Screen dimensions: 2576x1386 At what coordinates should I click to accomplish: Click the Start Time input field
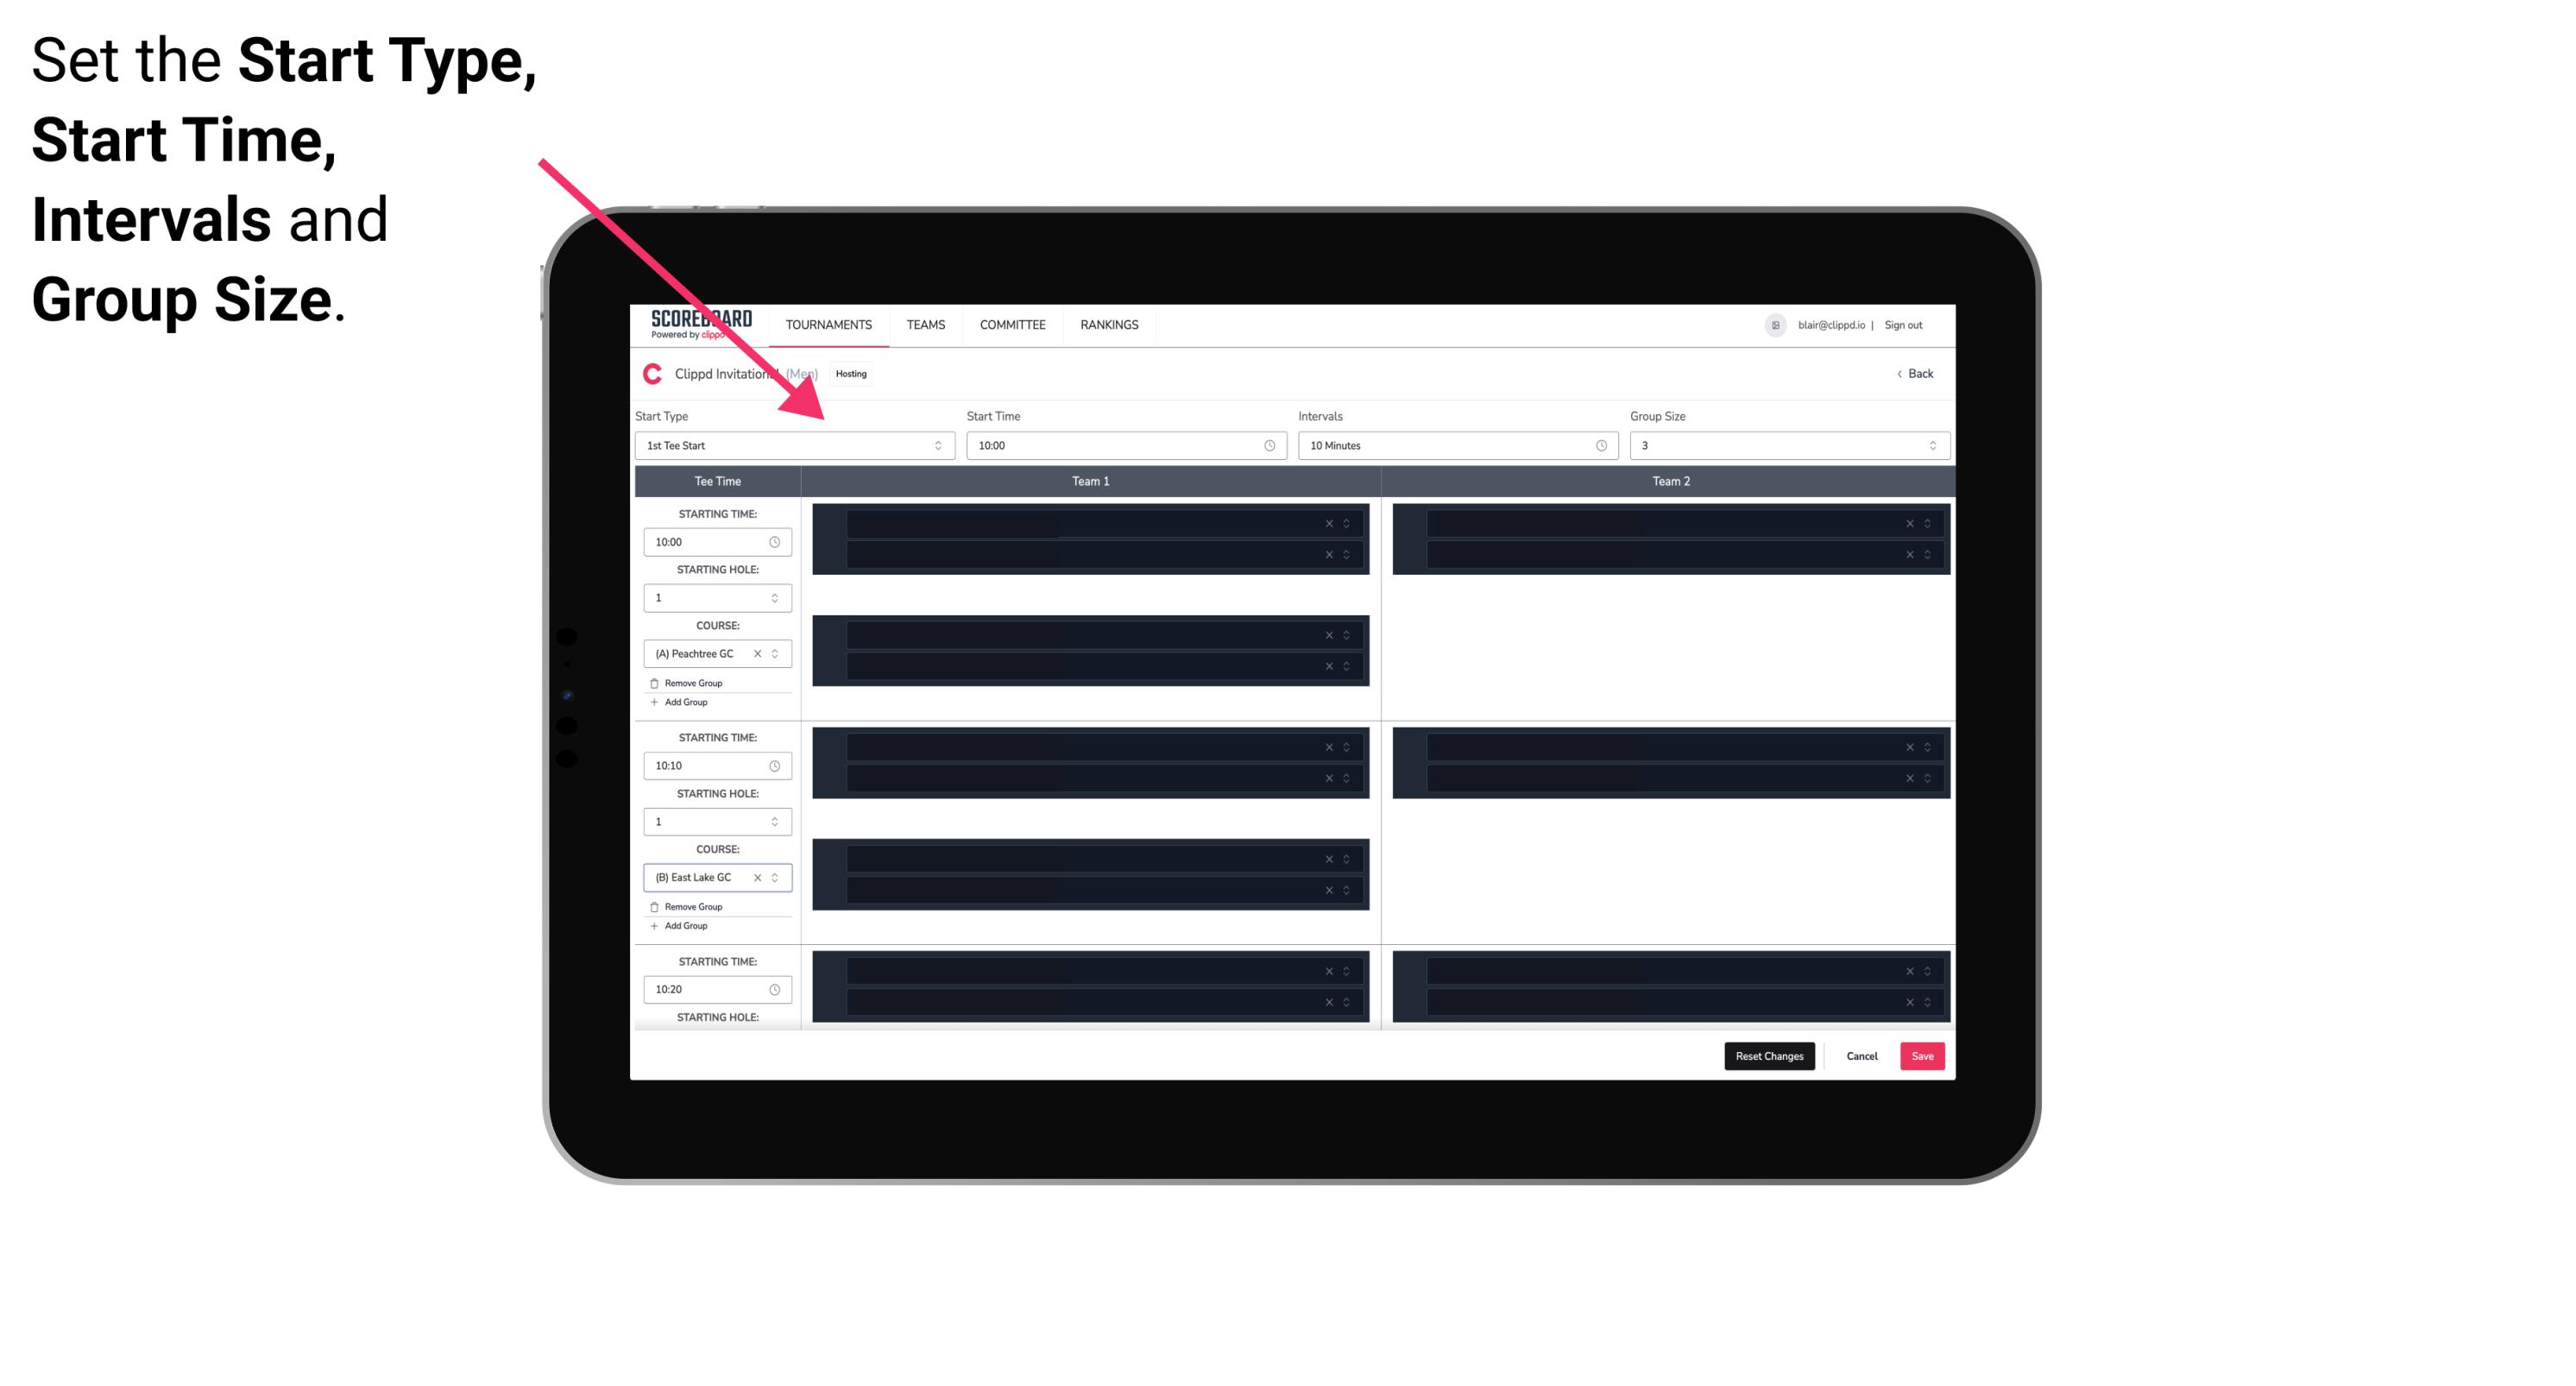tap(1124, 447)
